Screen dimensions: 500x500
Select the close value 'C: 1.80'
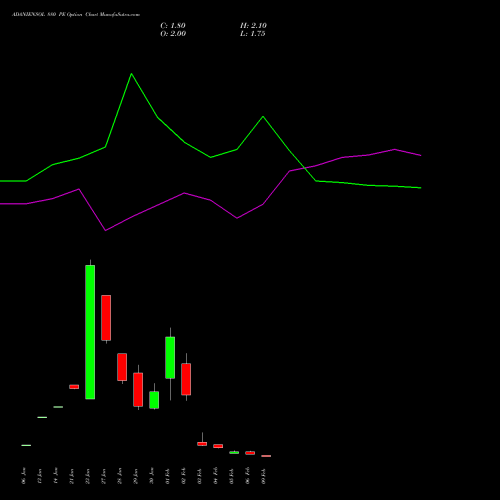click(x=173, y=26)
